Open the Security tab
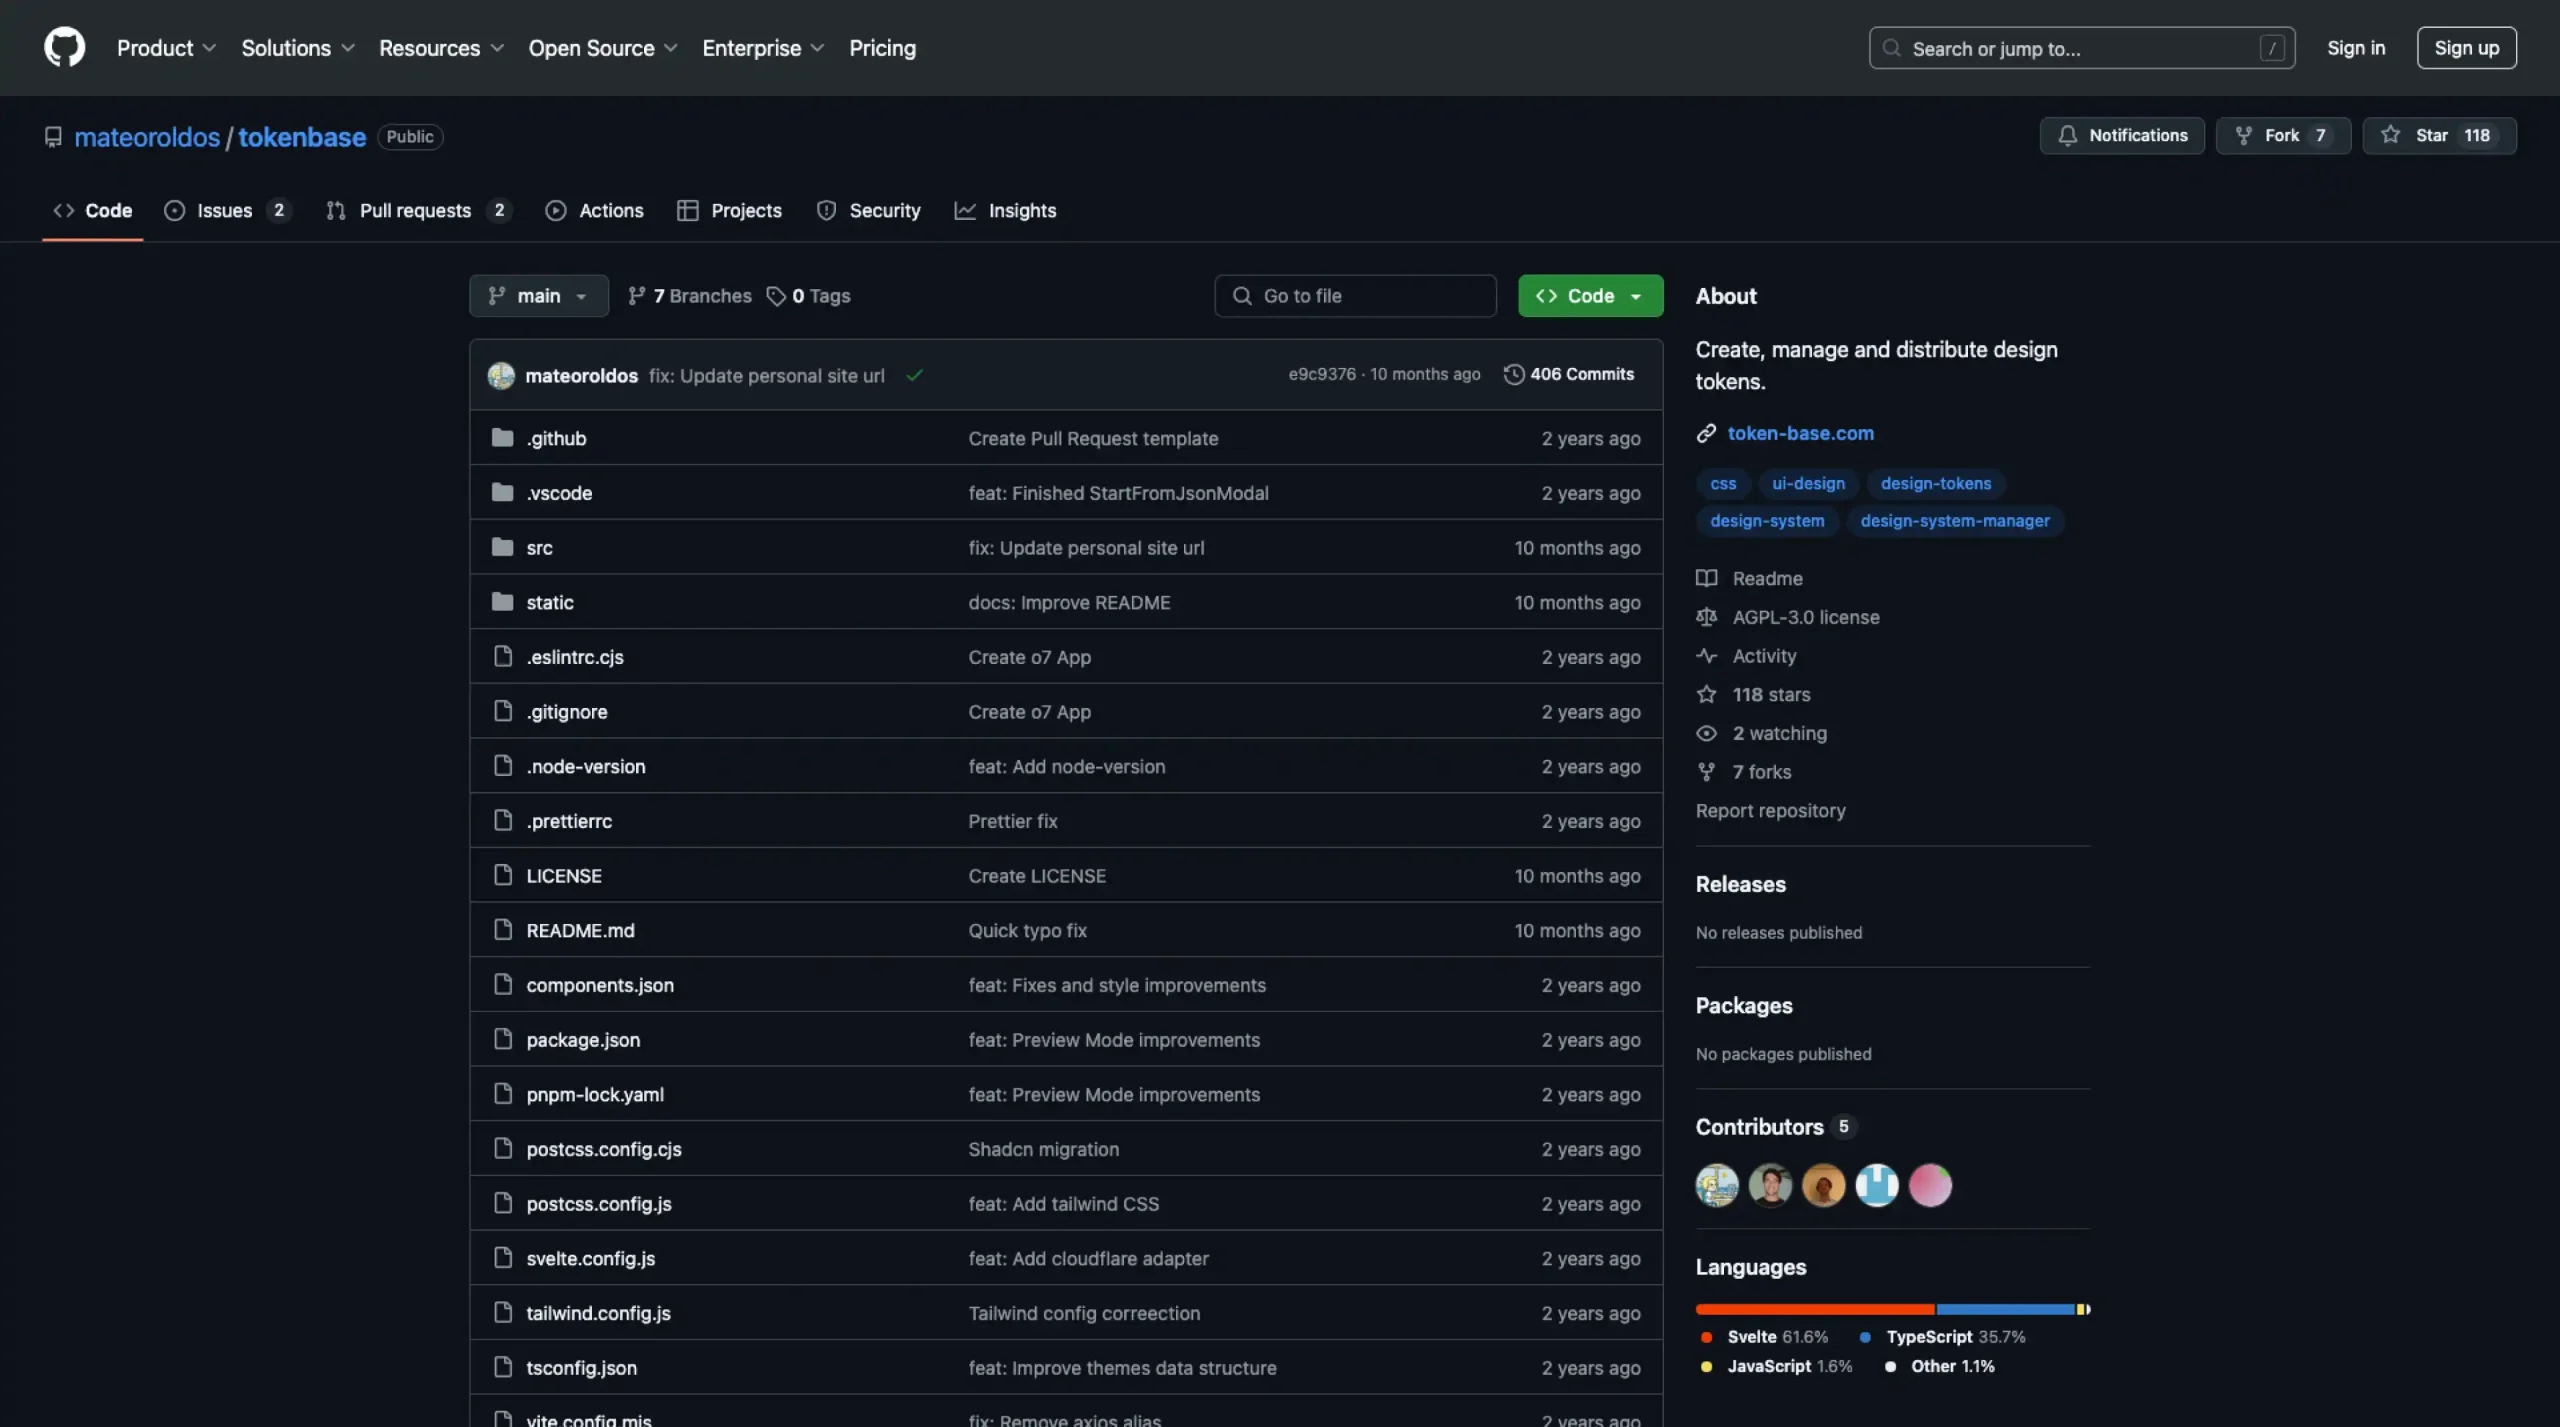Viewport: 2560px width, 1427px height. [x=869, y=210]
